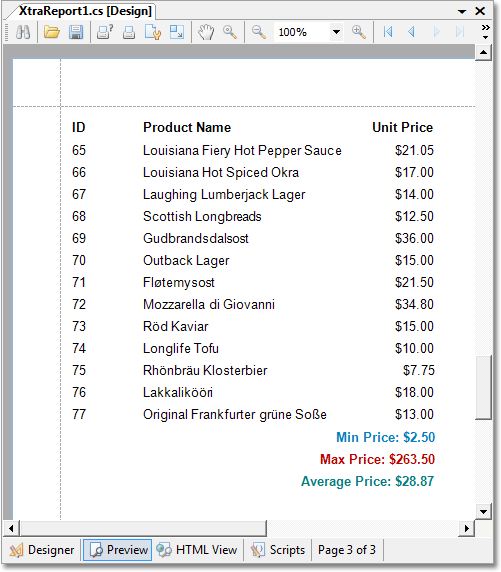The height and width of the screenshot is (572, 501).
Task: Click the Scale icon in toolbar
Action: (x=177, y=32)
